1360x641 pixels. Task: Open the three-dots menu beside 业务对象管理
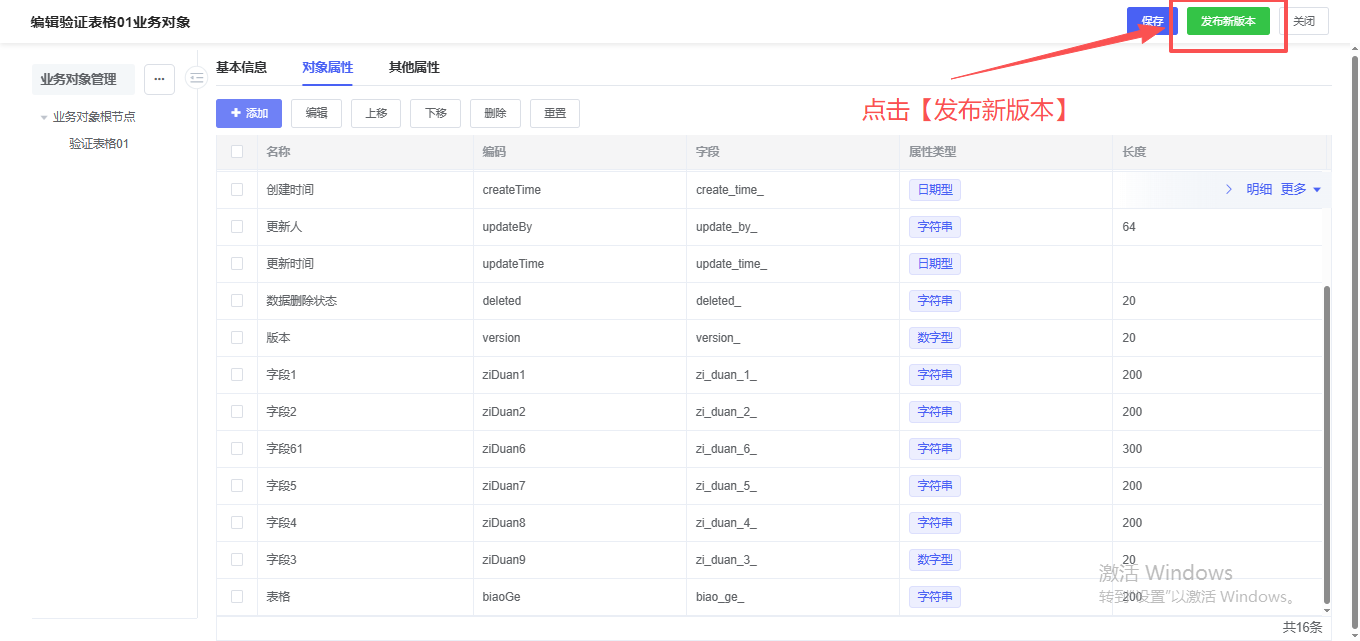159,79
